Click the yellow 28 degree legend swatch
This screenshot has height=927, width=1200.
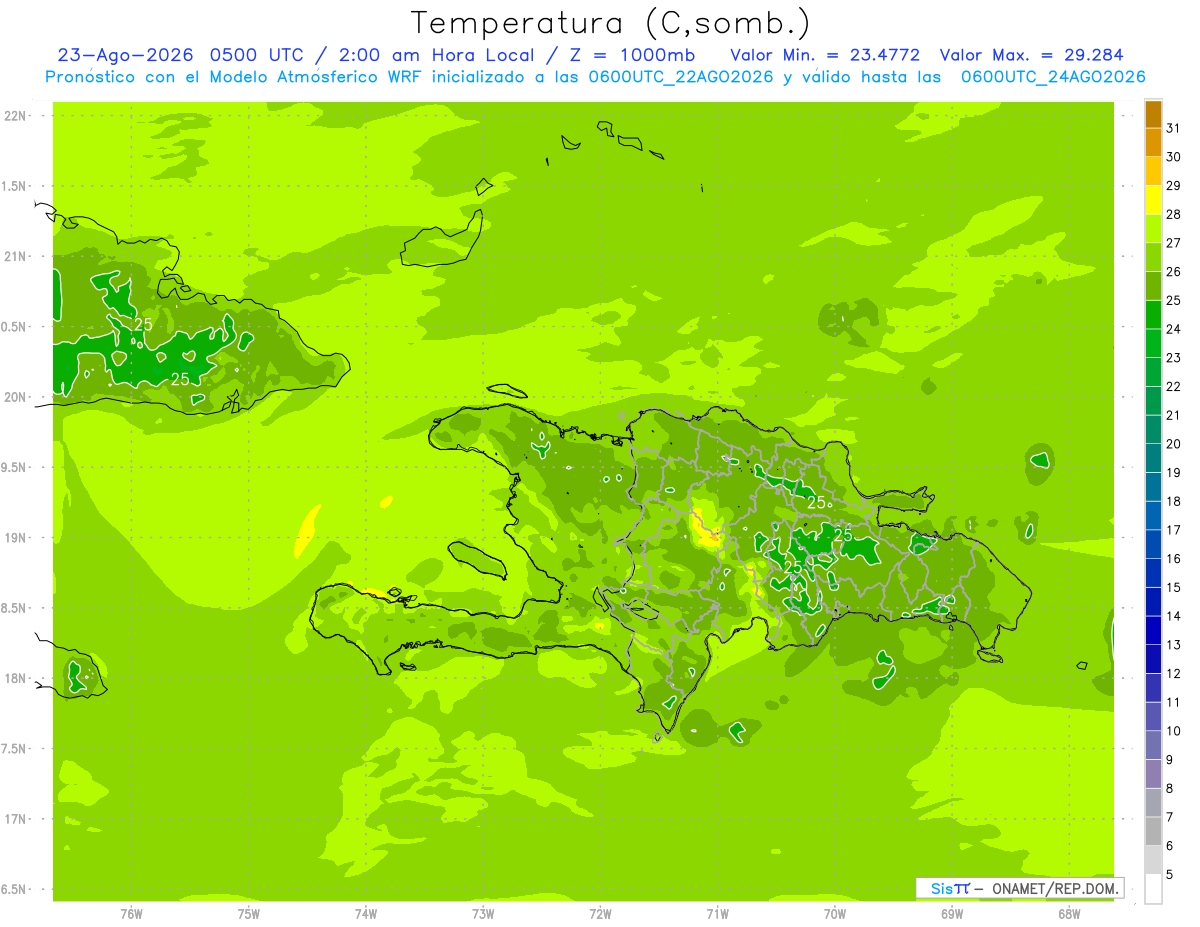(1153, 200)
